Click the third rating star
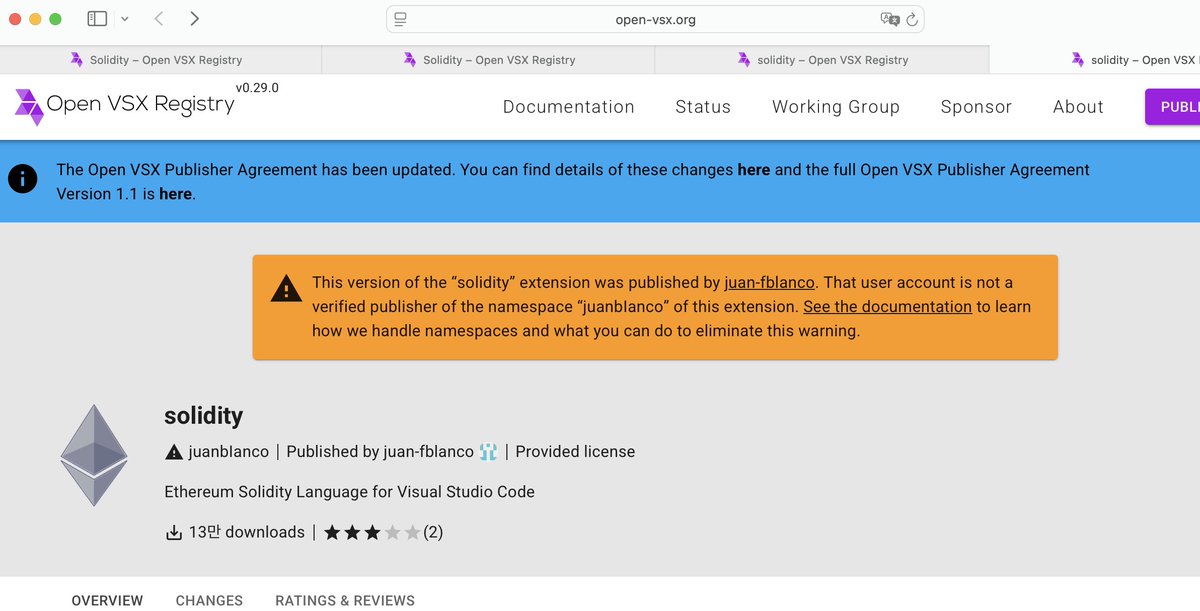Screen dimensions: 1200x611 coord(372,533)
